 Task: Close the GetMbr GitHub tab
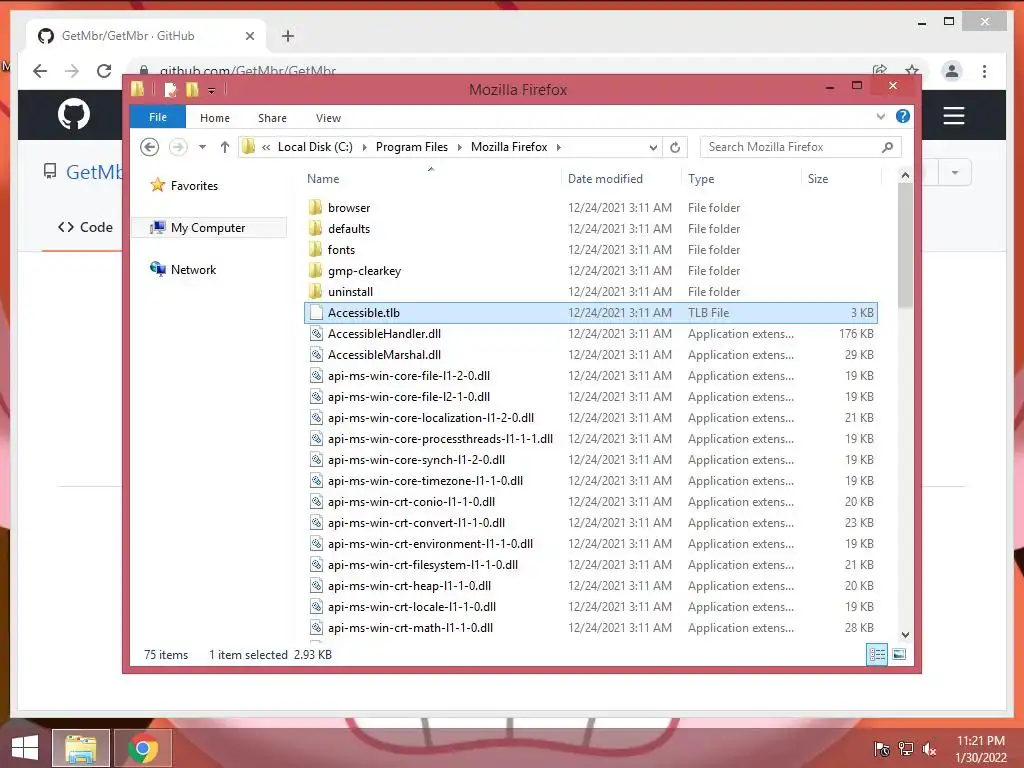249,36
